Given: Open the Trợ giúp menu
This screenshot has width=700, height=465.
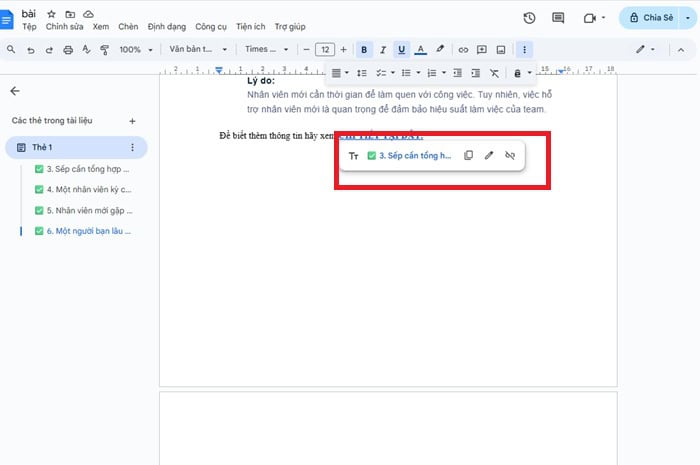Looking at the screenshot, I should [290, 27].
